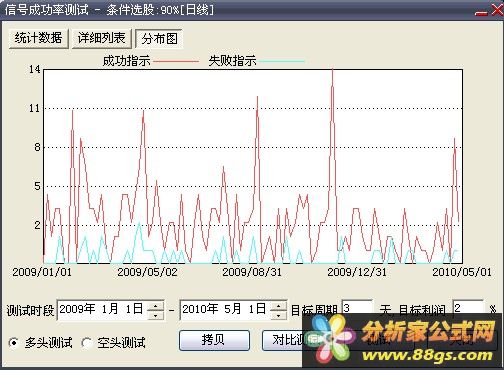Focus the 目标利润 percent input

(468, 308)
